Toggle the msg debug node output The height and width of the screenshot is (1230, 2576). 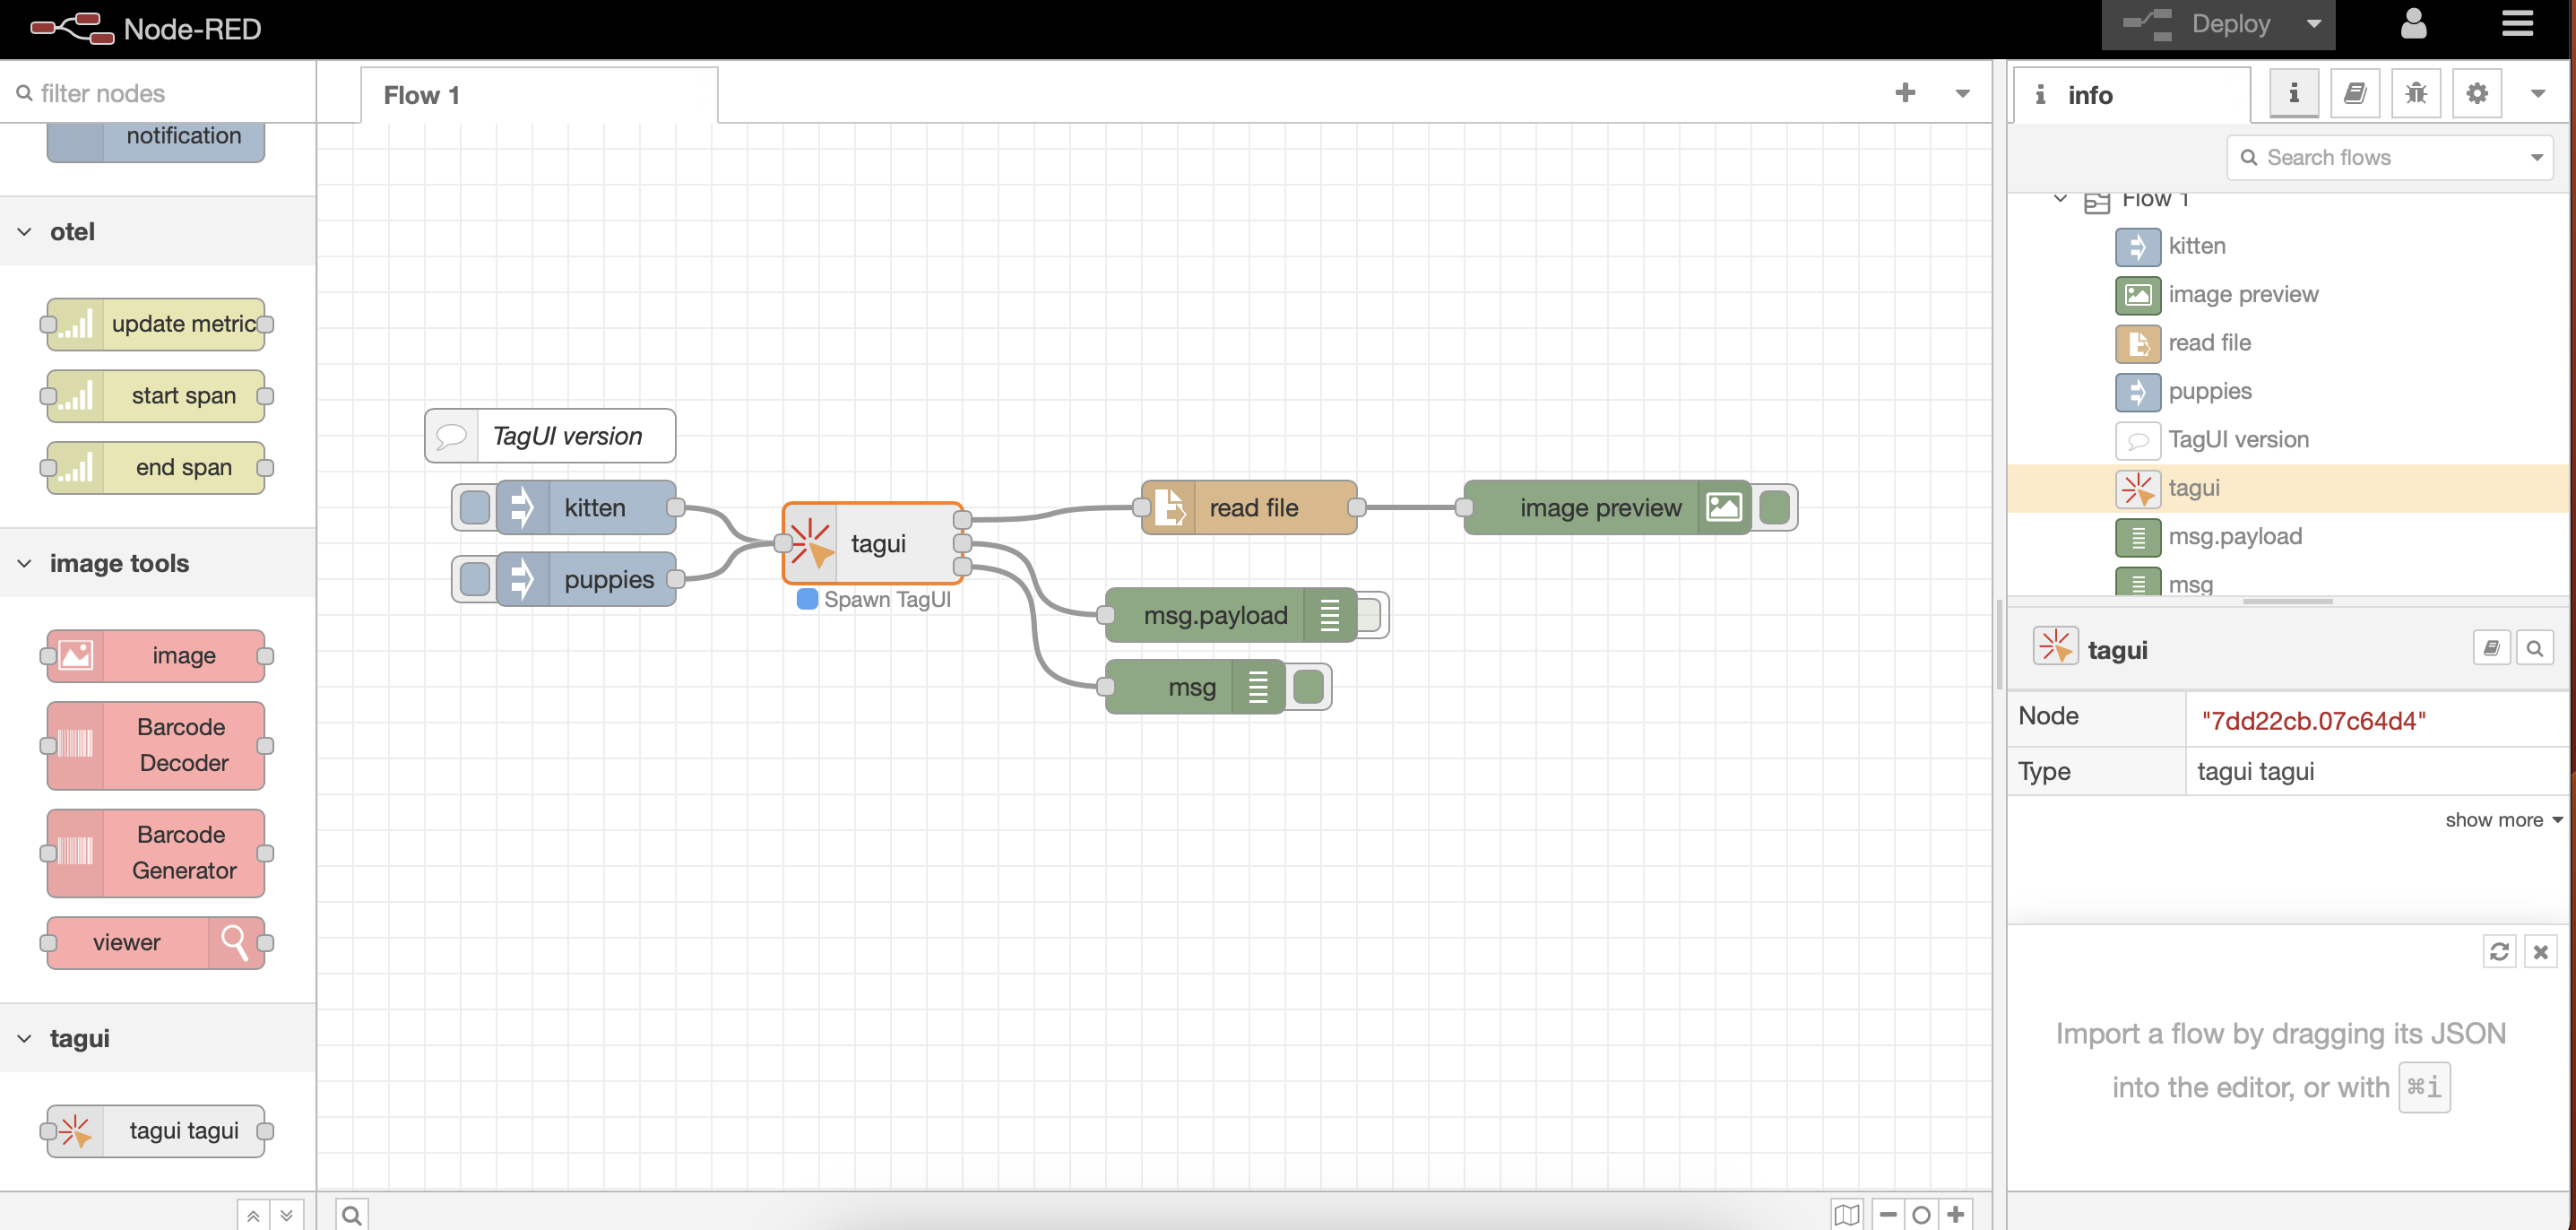pyautogui.click(x=1308, y=687)
